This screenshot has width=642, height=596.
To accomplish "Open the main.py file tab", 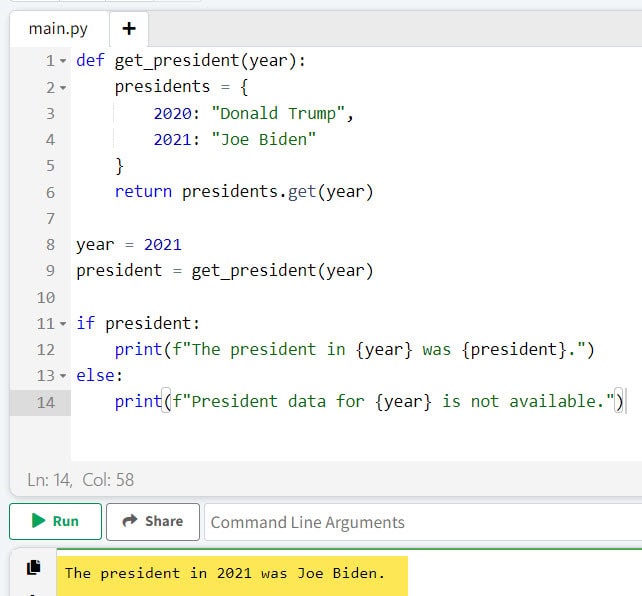I will pyautogui.click(x=58, y=29).
